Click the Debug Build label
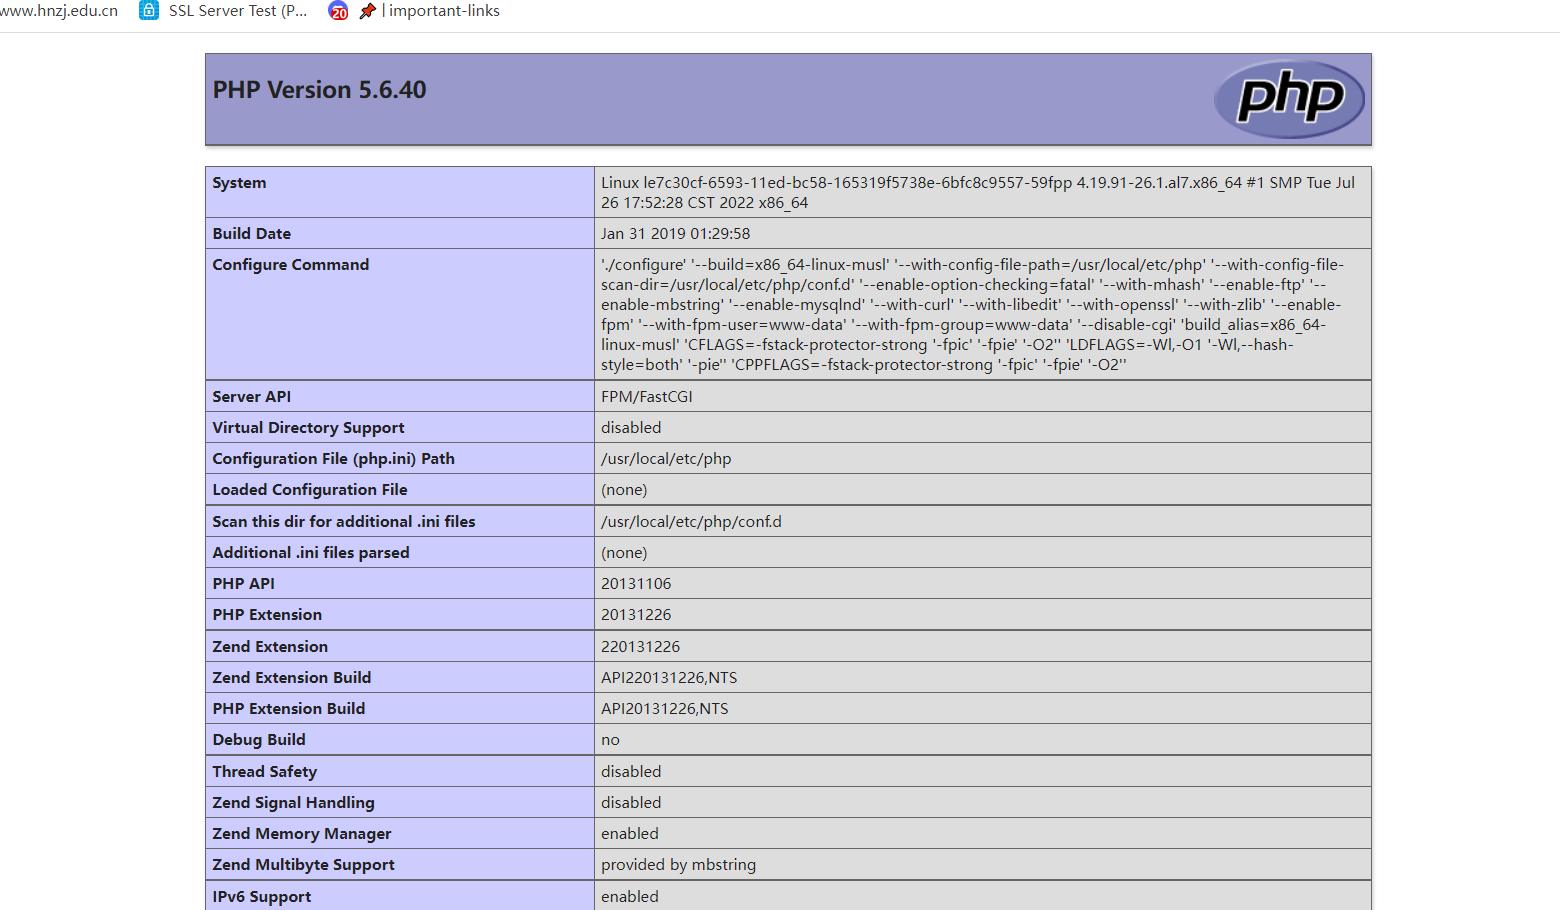 click(258, 740)
